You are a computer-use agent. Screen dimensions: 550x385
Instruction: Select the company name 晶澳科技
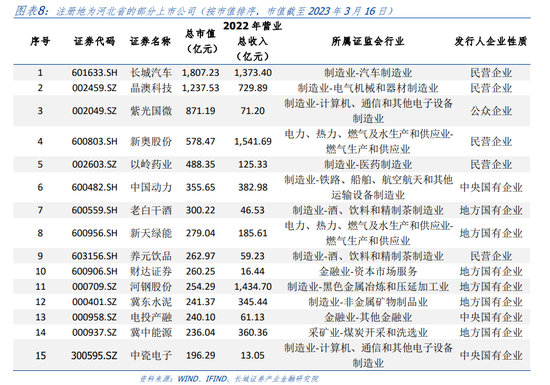pos(151,88)
